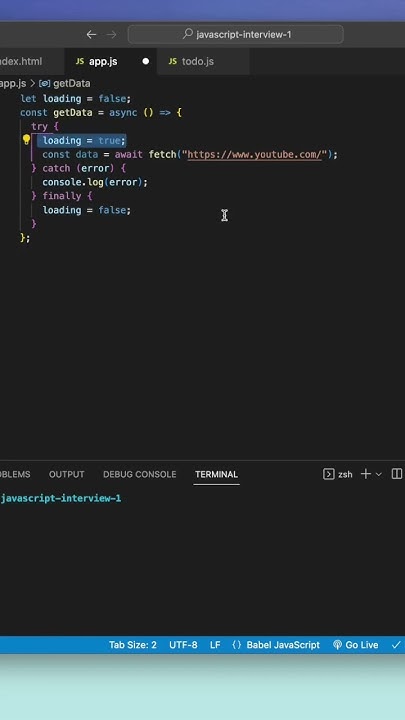Change Tab Size: 2 setting
405x720 pixels.
tap(133, 645)
